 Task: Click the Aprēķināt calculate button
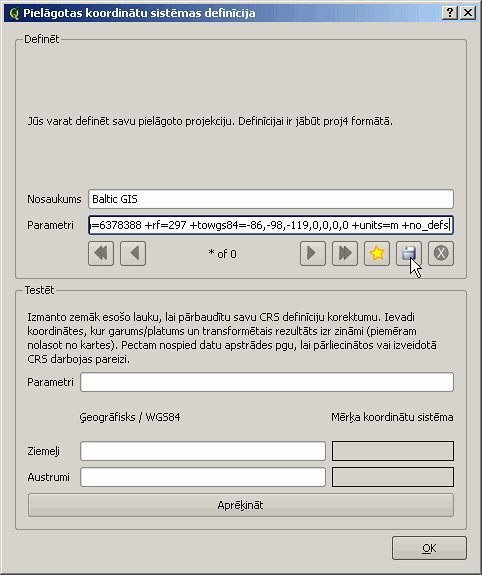point(241,505)
